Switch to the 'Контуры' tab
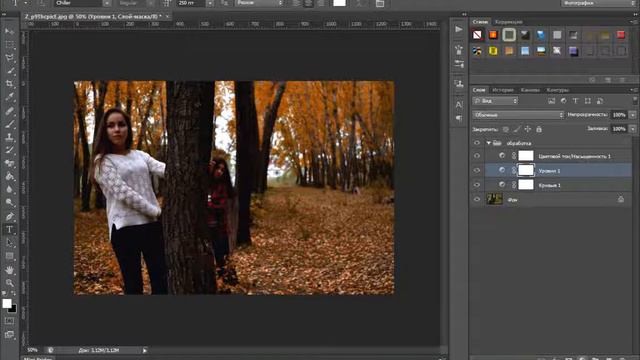Viewport: 640px width, 360px height. [x=557, y=90]
